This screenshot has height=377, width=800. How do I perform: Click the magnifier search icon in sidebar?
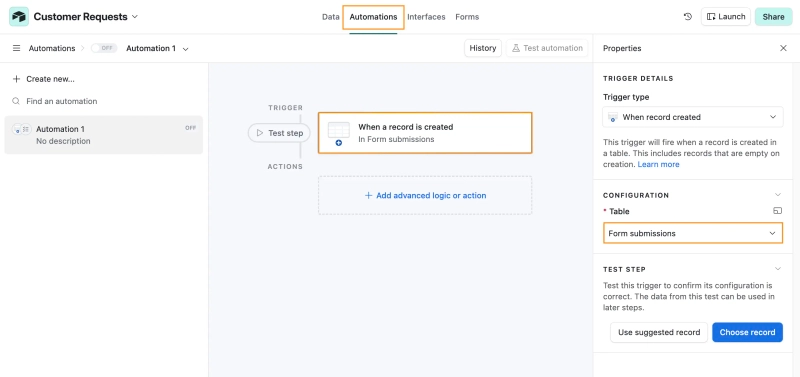(x=16, y=101)
